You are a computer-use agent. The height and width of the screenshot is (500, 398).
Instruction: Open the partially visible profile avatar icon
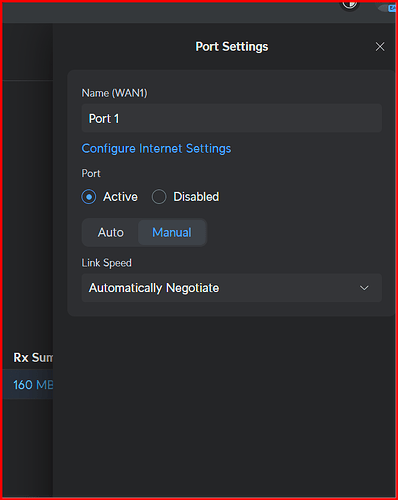pyautogui.click(x=349, y=5)
